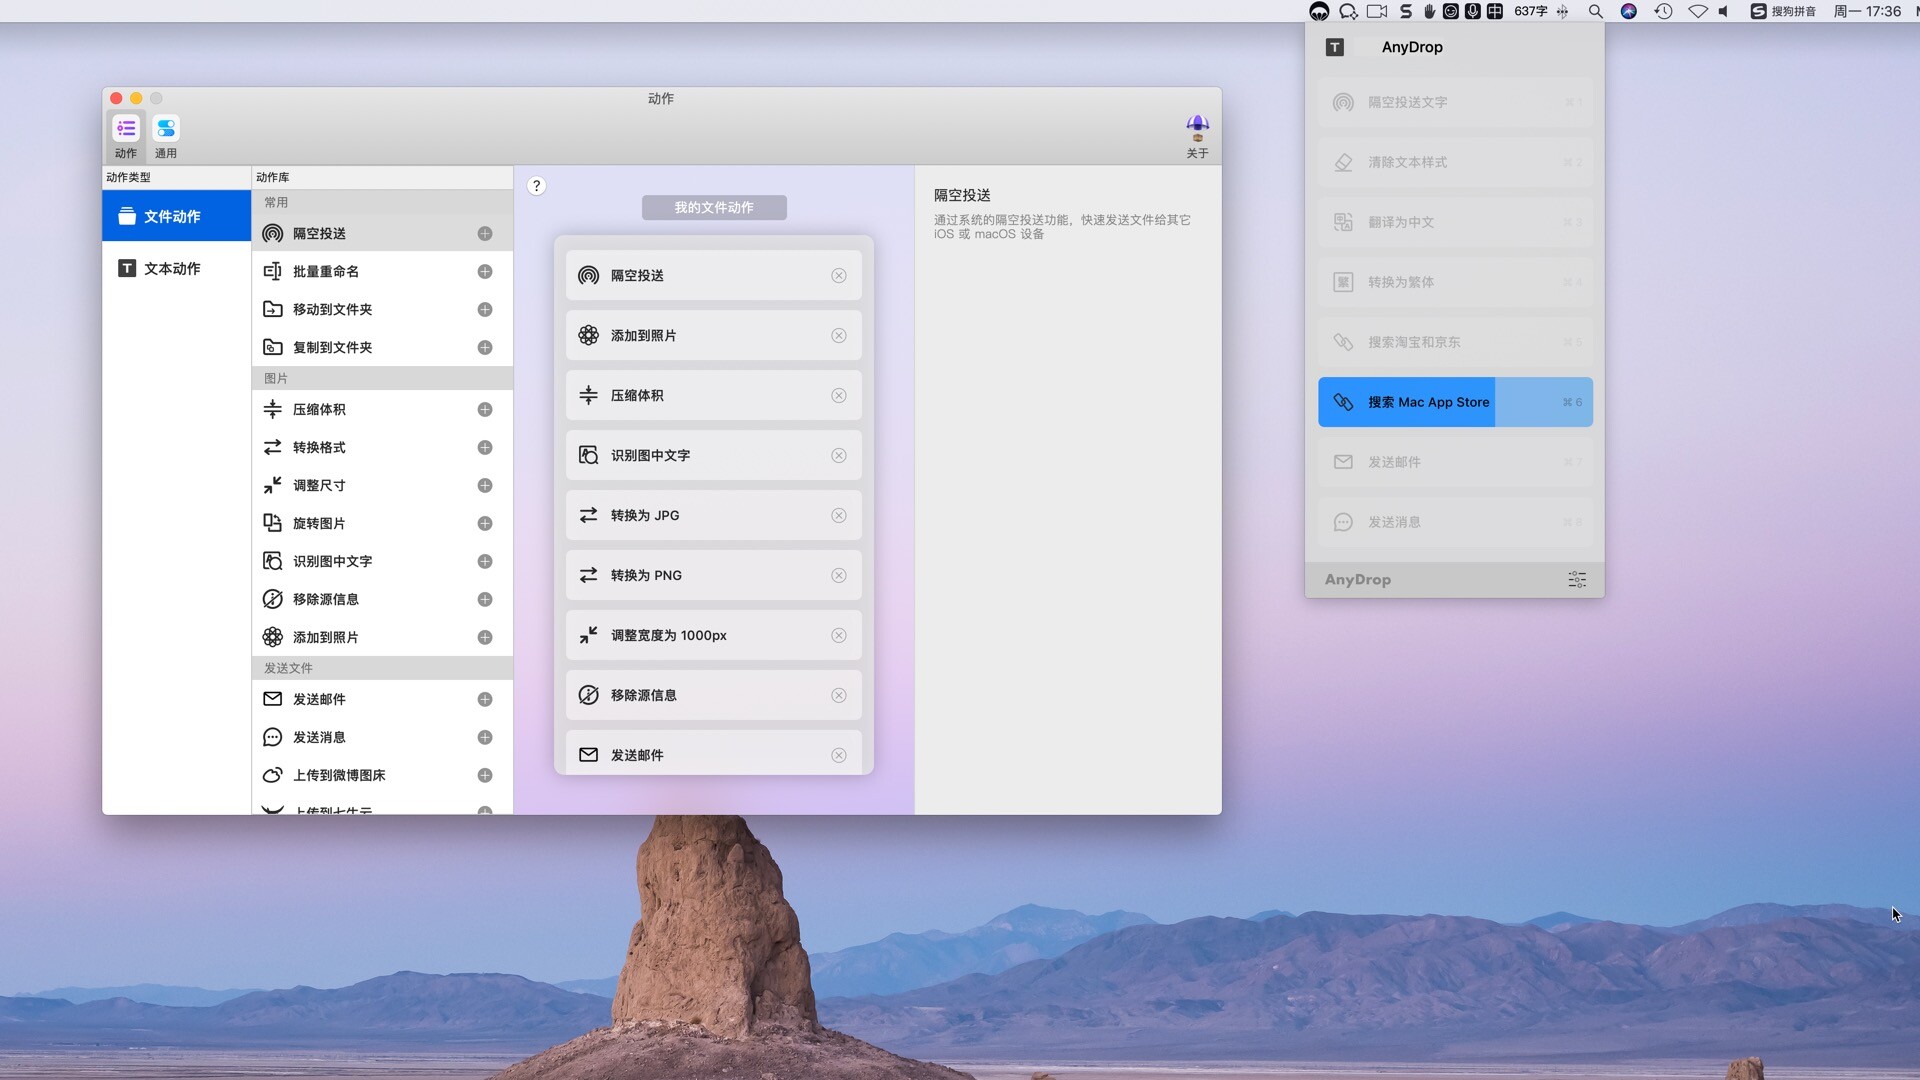Open 图片 category in action library
Image resolution: width=1920 pixels, height=1080 pixels.
click(x=274, y=378)
